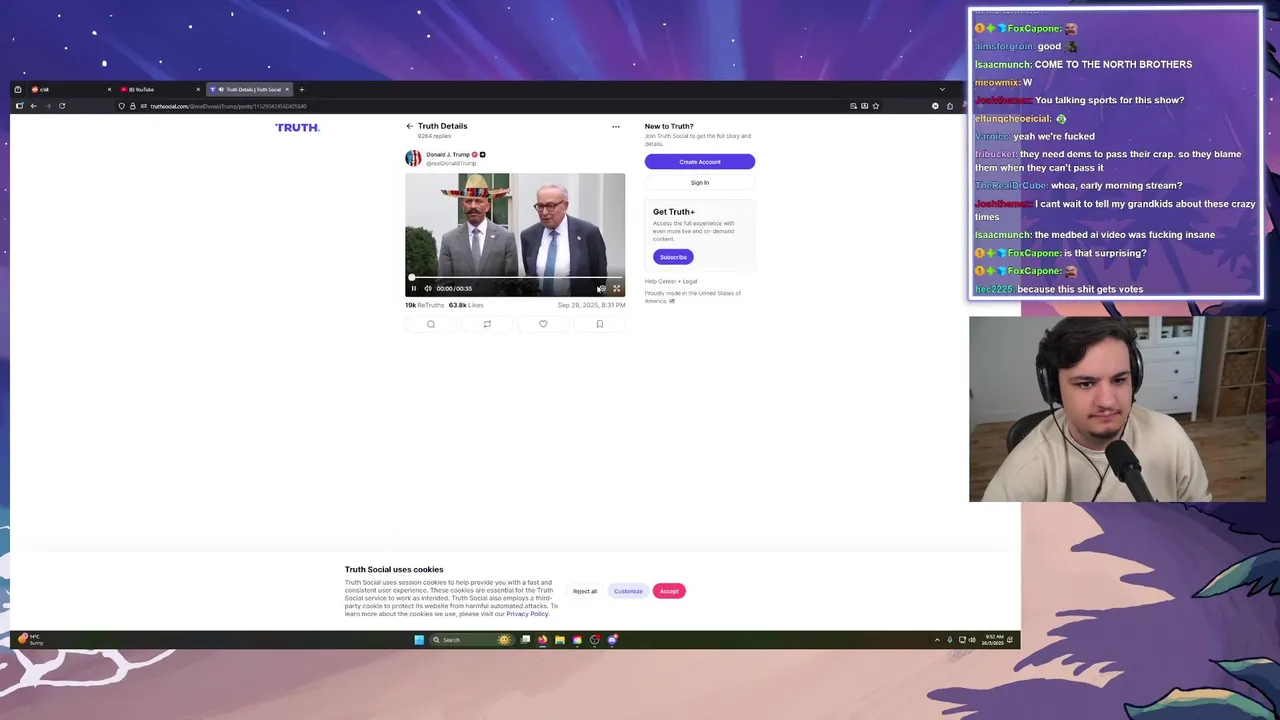
Task: Subscribe to Truth+
Action: pos(673,257)
